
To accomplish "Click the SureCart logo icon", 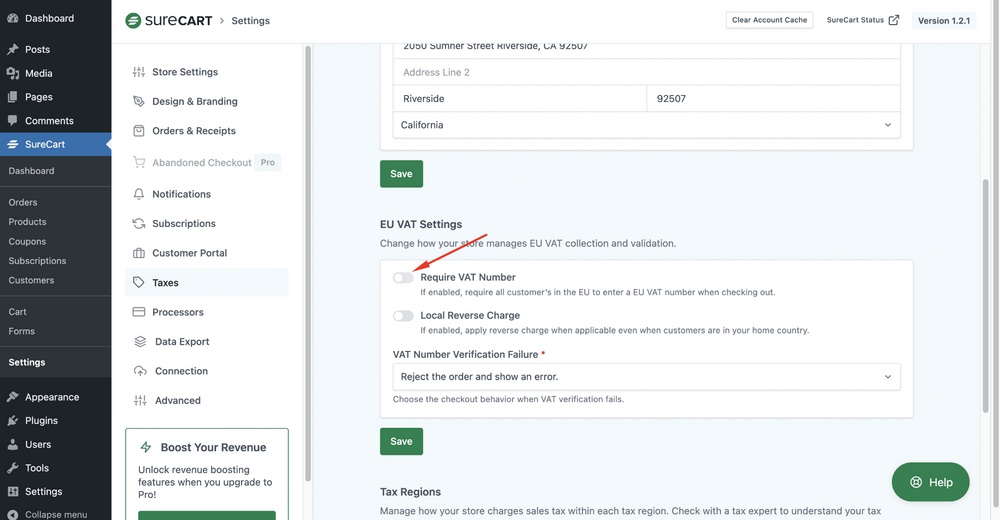I will pyautogui.click(x=133, y=20).
